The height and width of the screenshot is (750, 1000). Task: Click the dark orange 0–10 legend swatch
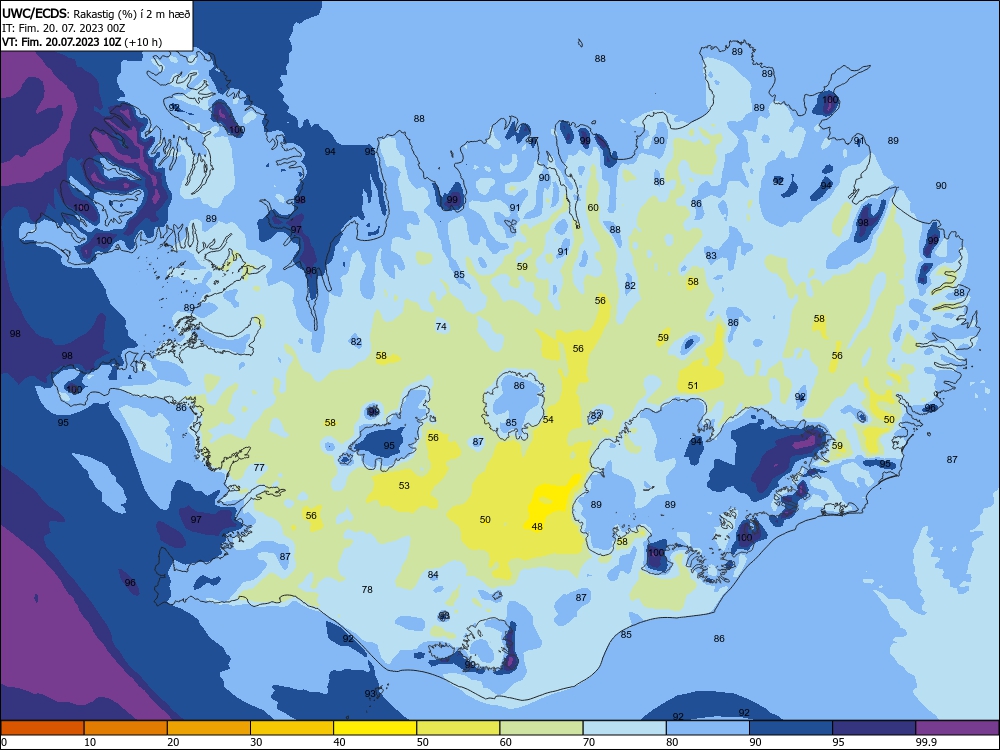42,728
